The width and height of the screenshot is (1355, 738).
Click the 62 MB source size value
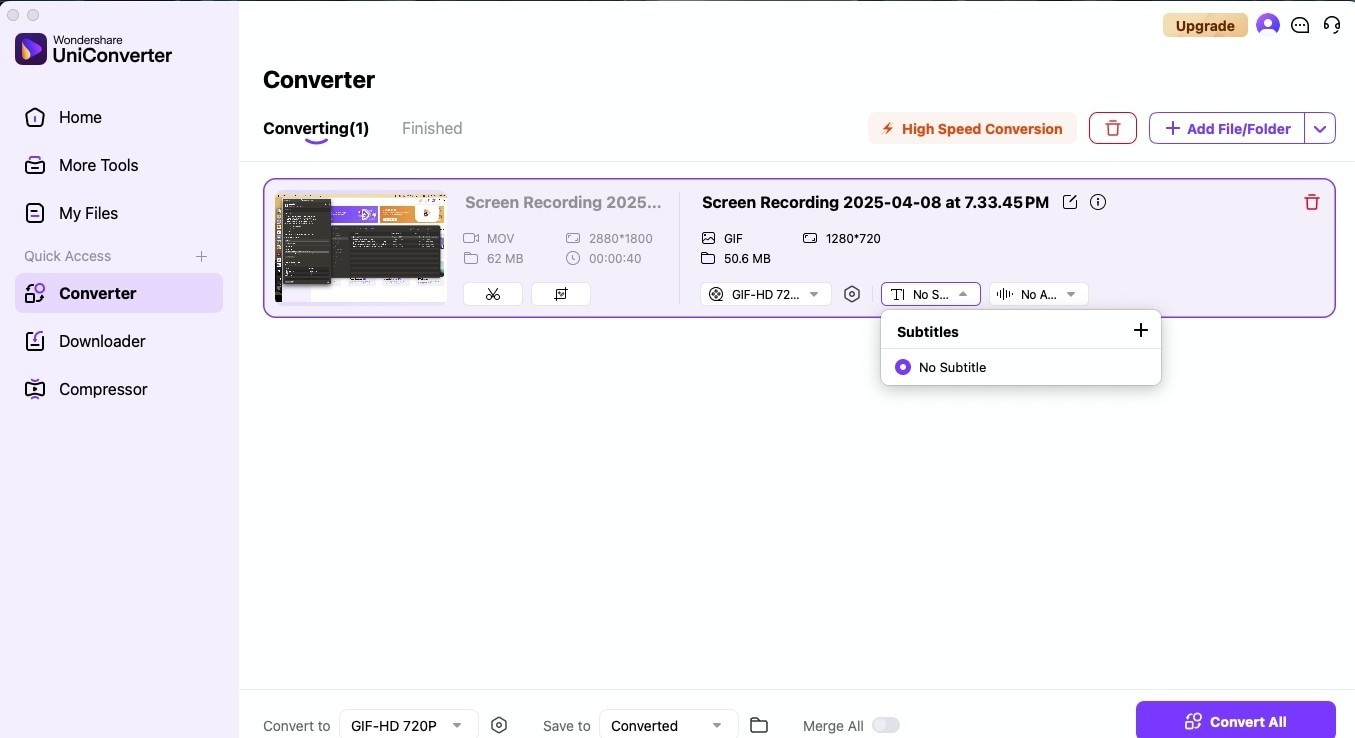506,258
